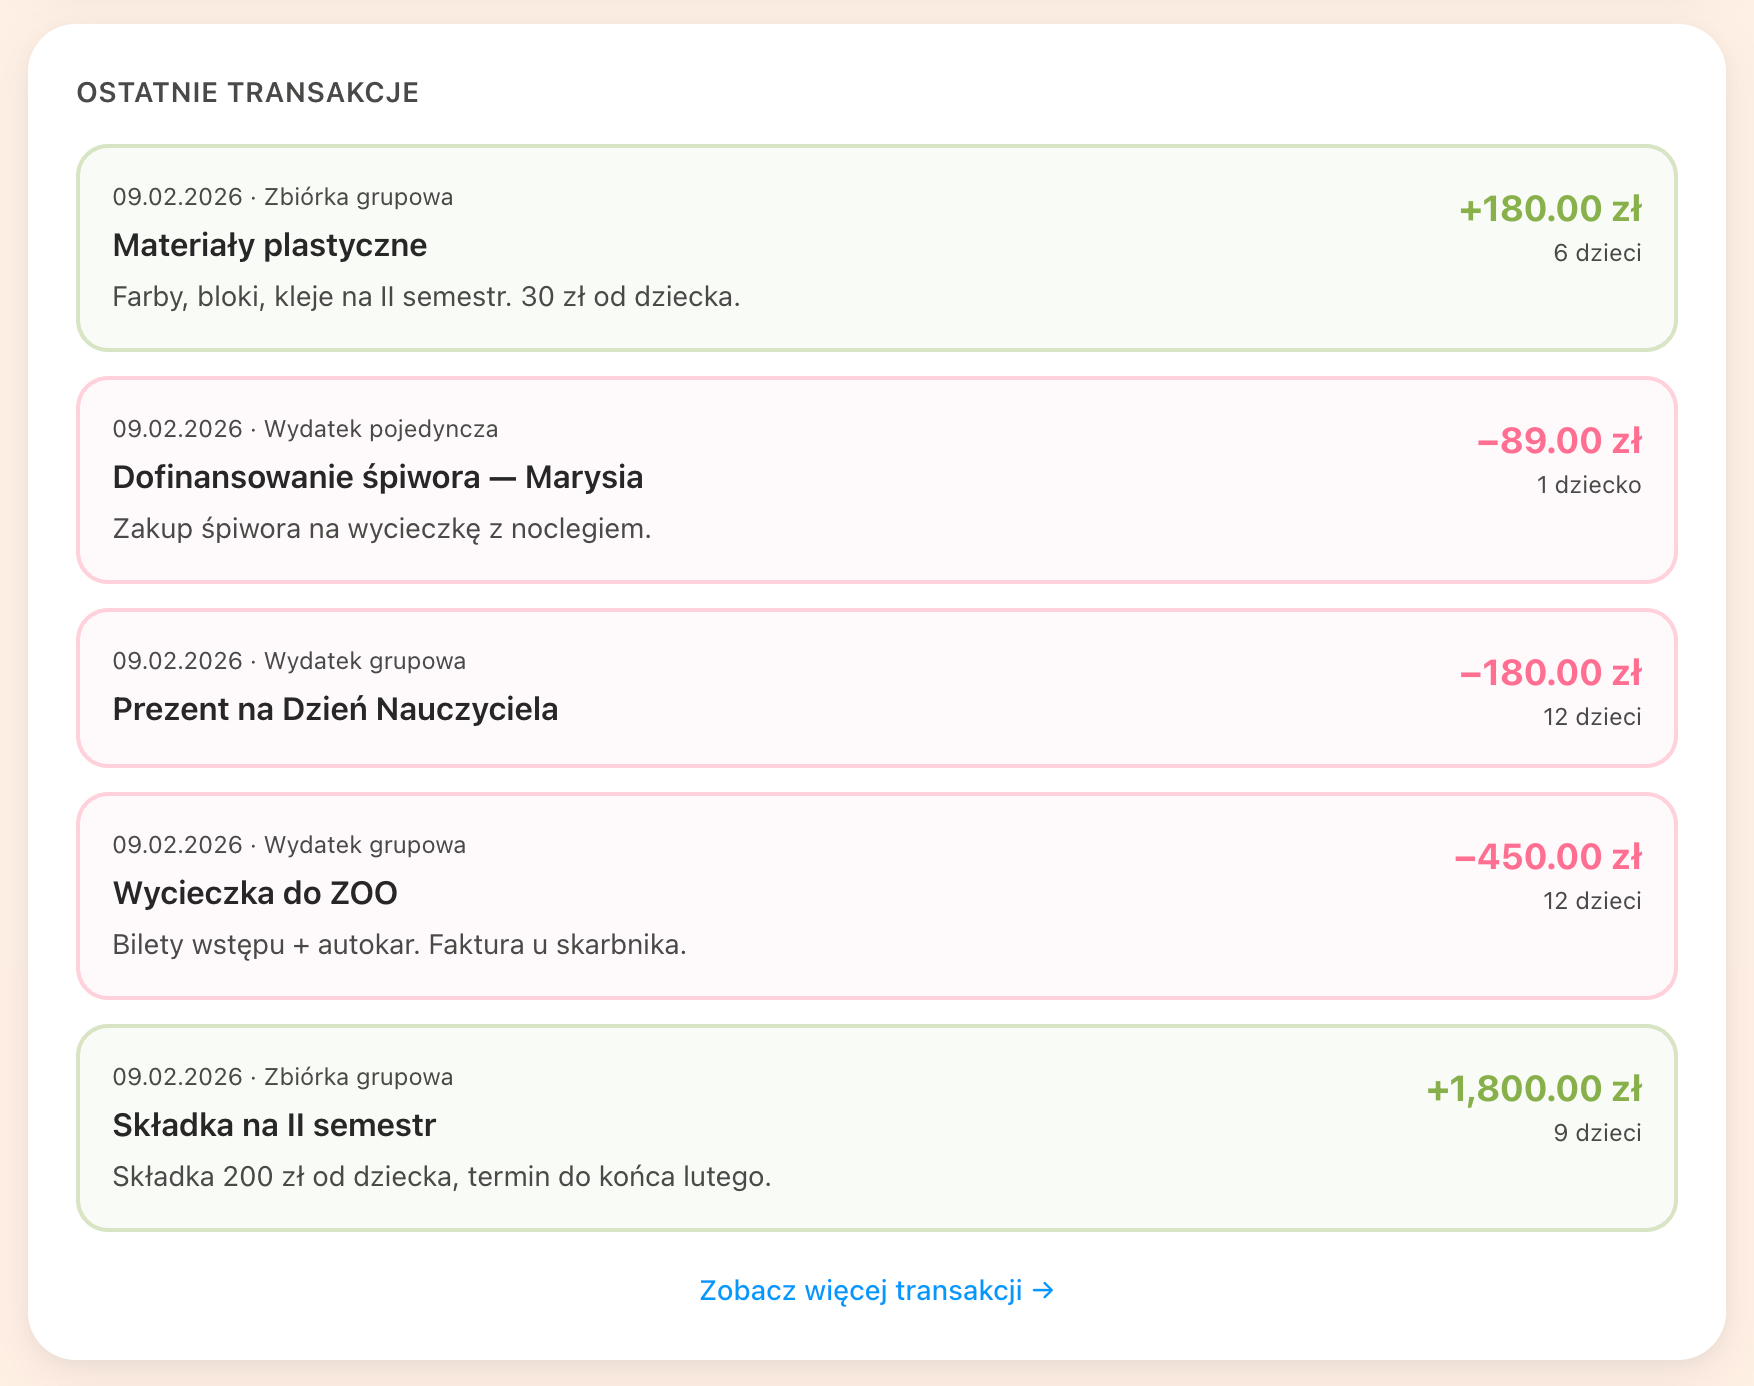
Task: Open the 'Składka na II semestr' collection card
Action: point(875,1125)
